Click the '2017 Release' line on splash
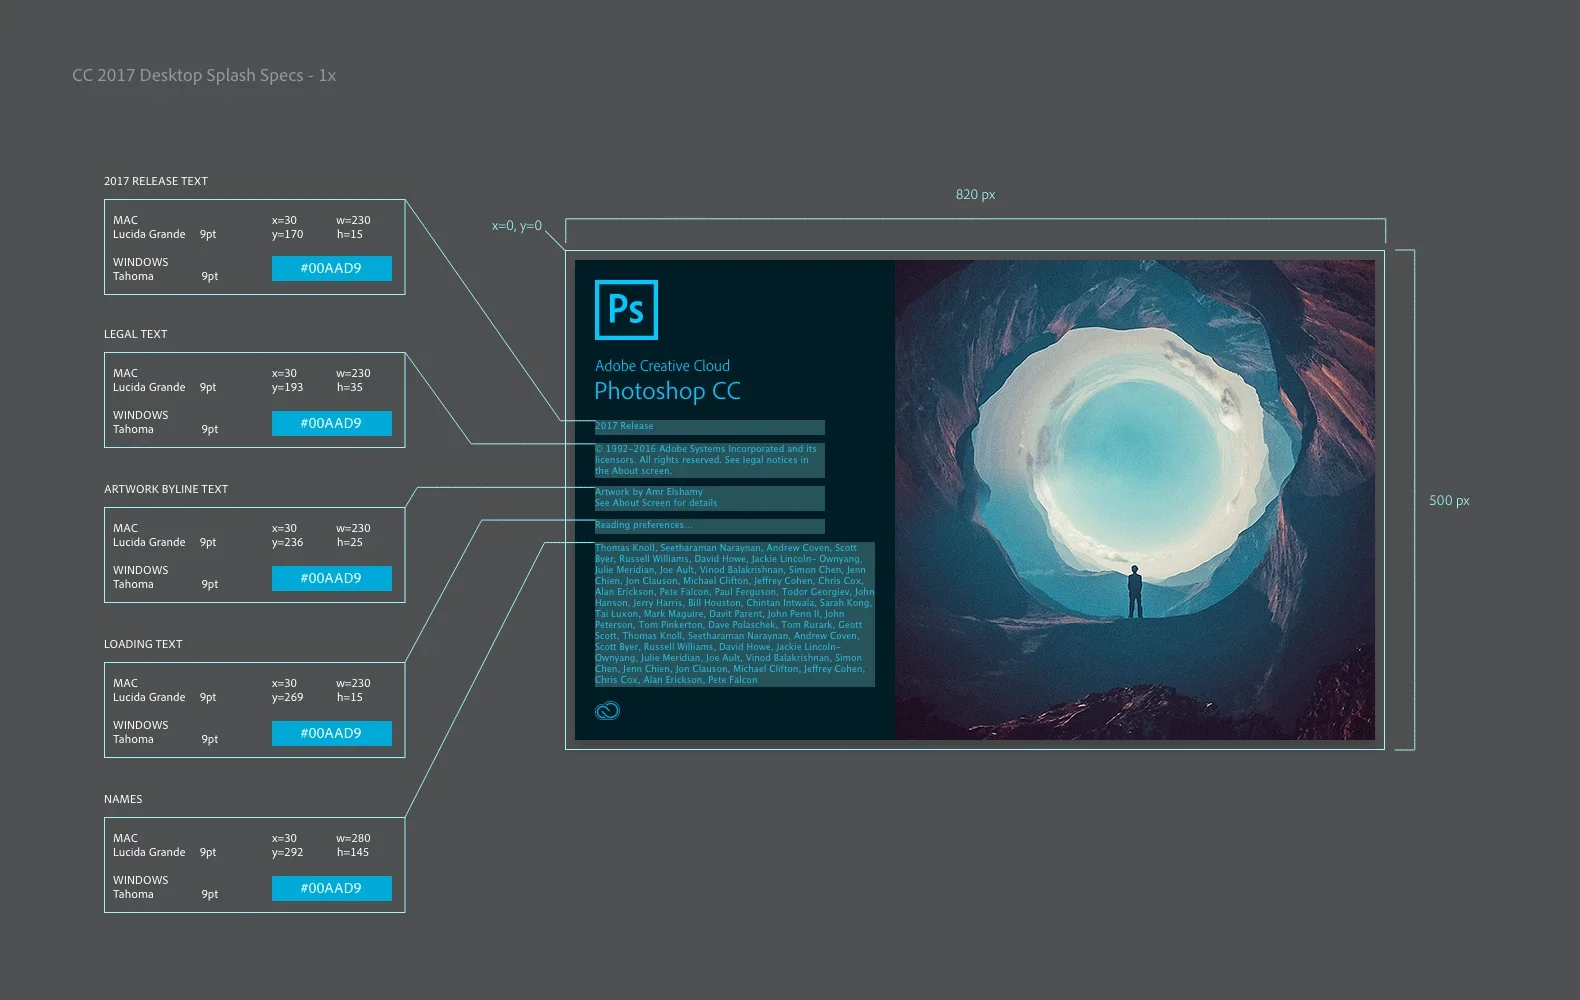The height and width of the screenshot is (1000, 1580). [624, 426]
